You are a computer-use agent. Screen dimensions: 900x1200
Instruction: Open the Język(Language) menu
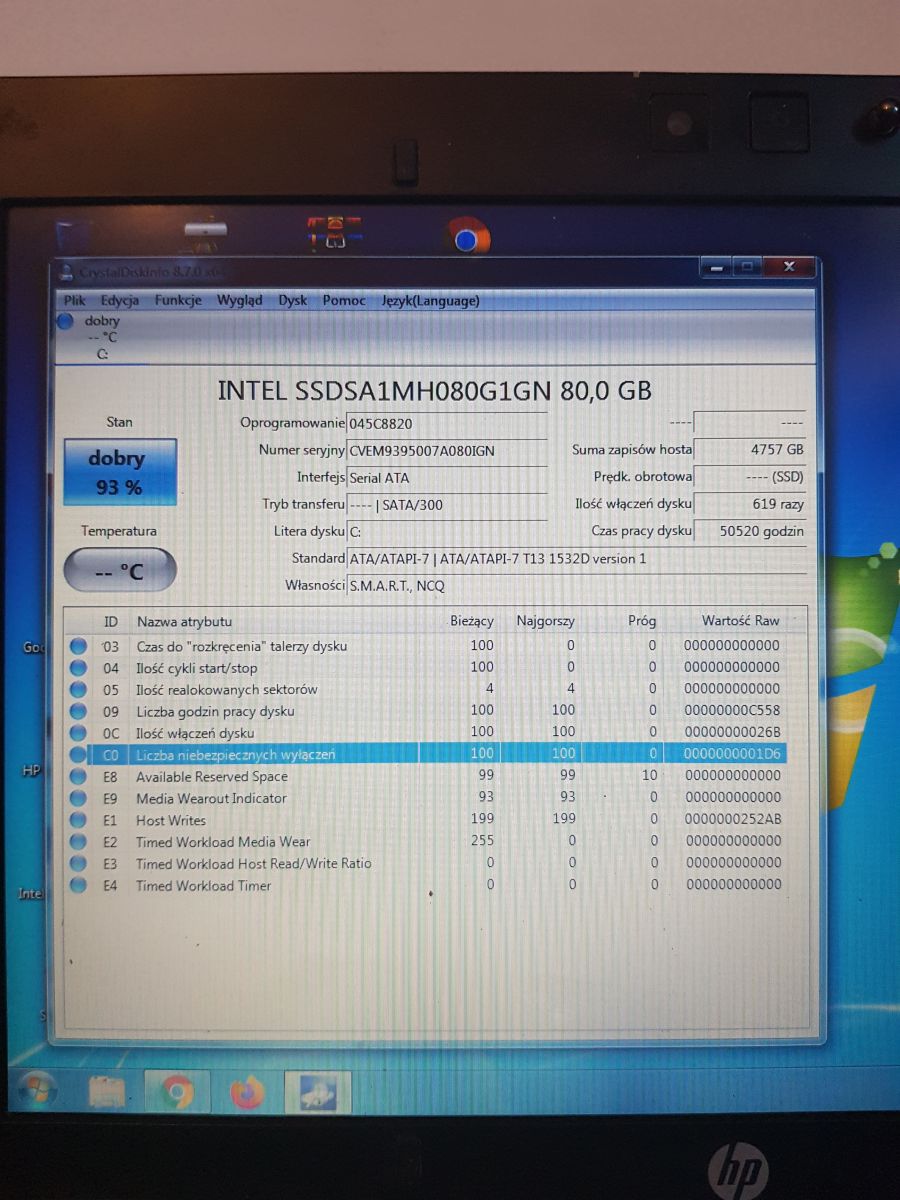(430, 300)
